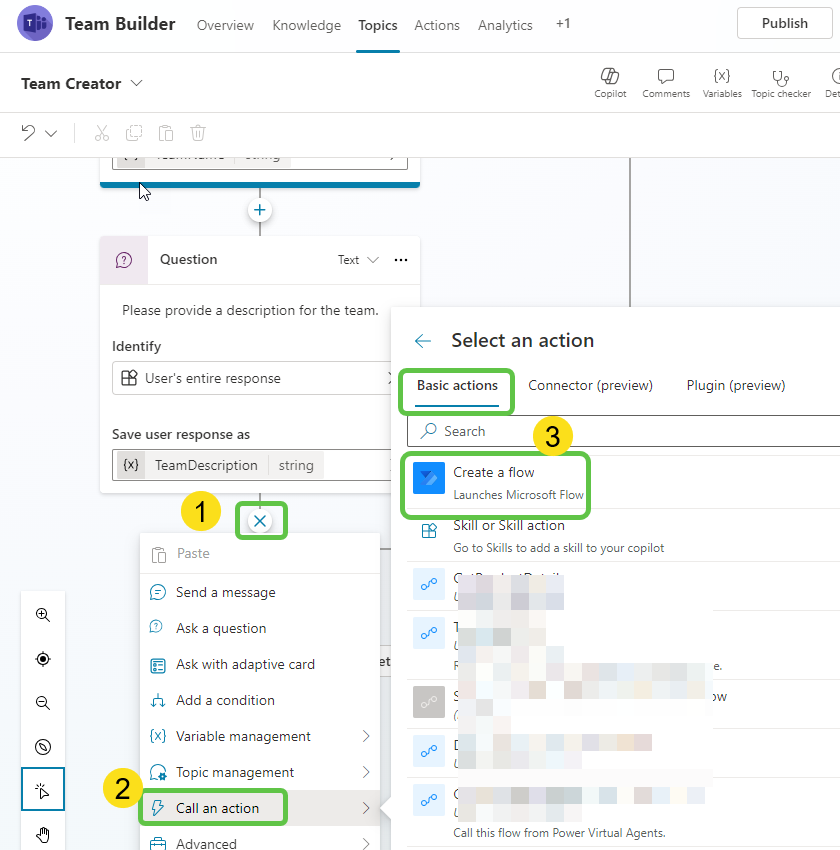Click the fit-to-view target icon

click(42, 659)
